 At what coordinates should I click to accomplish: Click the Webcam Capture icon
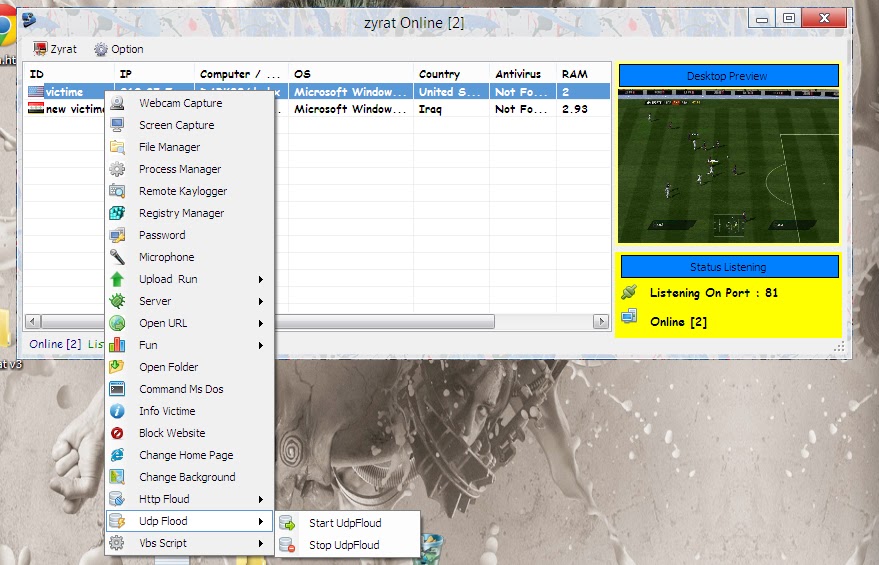117,103
